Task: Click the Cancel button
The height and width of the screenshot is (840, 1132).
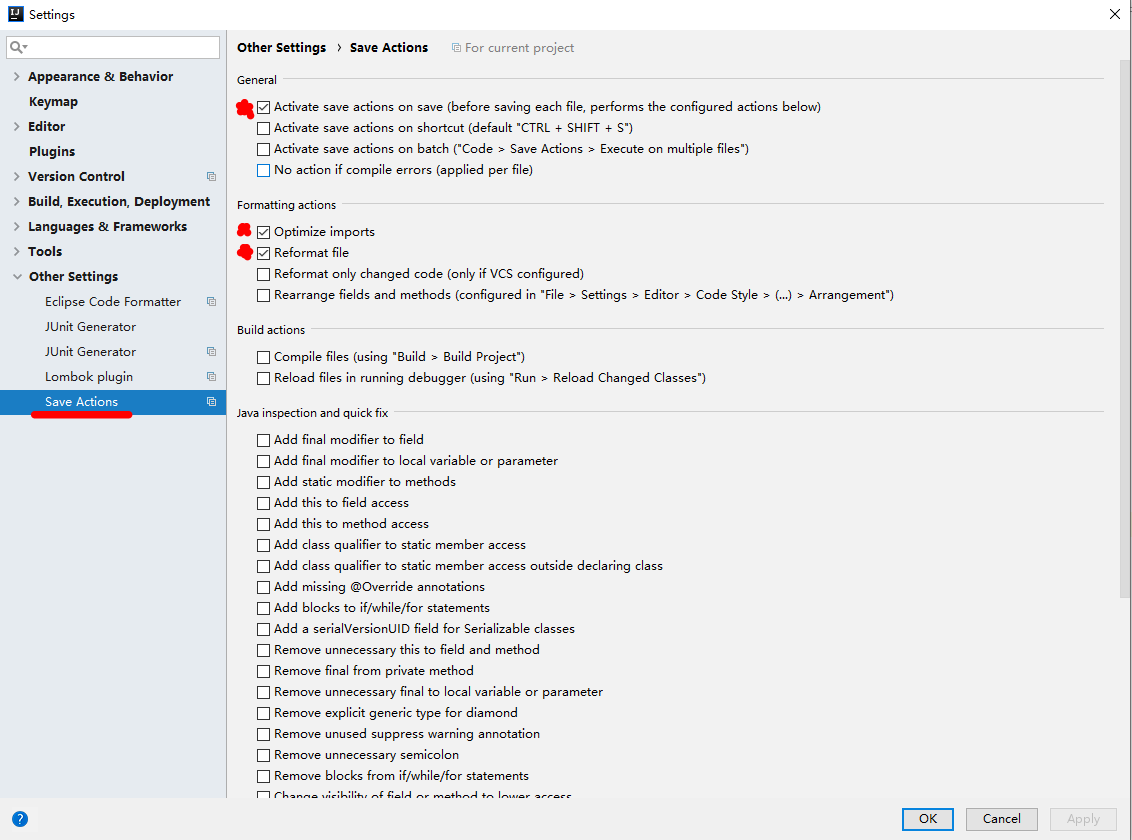Action: coord(1001,818)
